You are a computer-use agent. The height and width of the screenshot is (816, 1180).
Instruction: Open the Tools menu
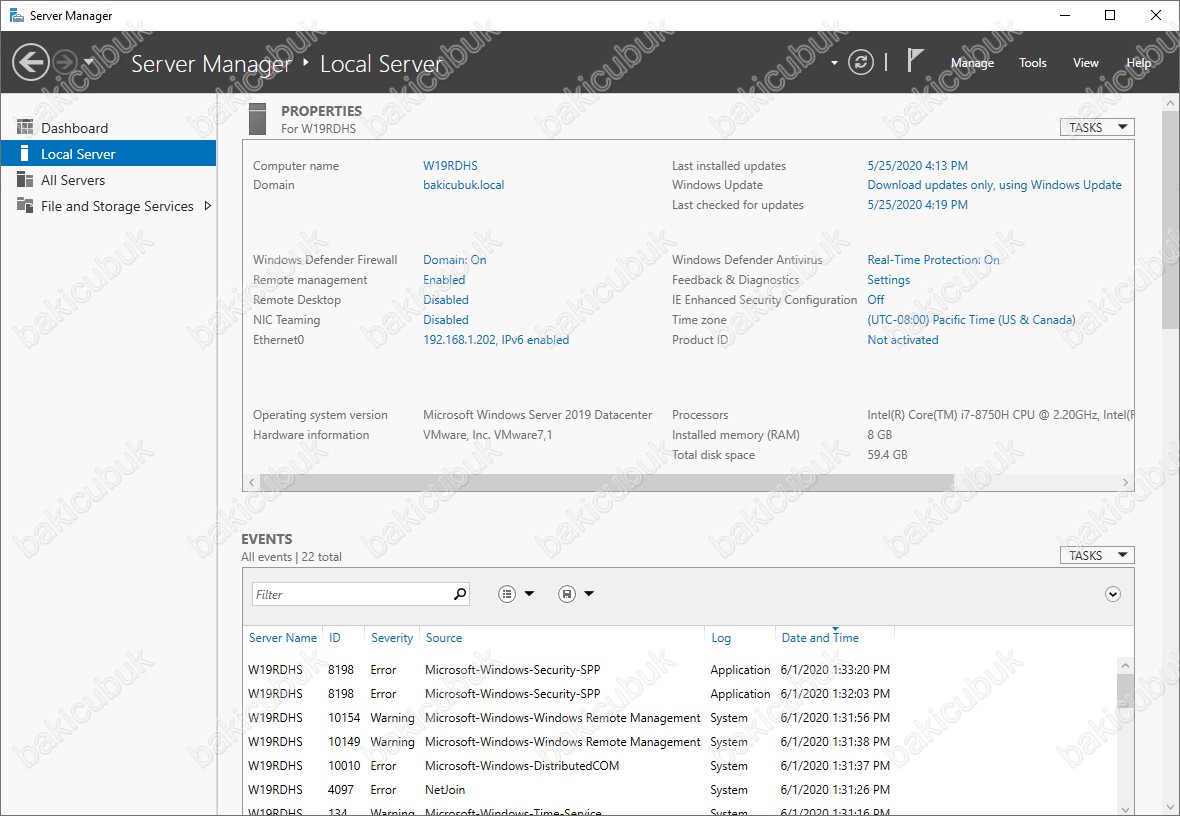coord(1032,62)
